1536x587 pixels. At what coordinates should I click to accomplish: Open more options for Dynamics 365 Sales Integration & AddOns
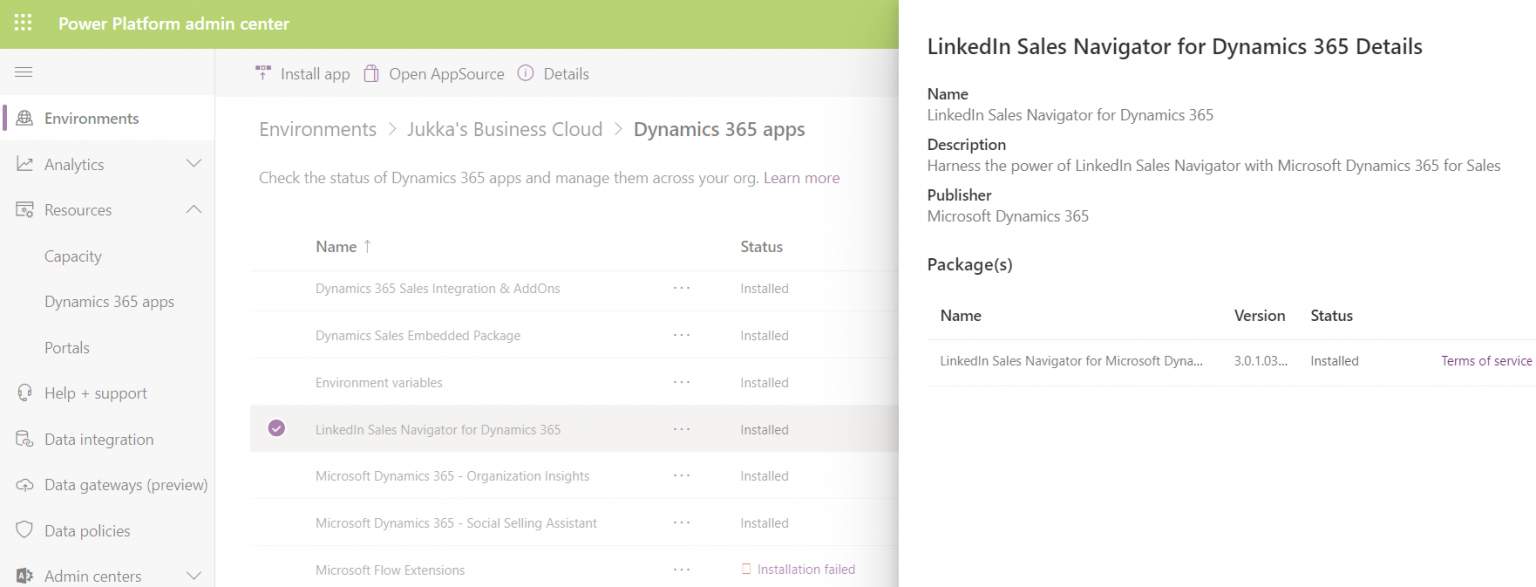coord(682,288)
